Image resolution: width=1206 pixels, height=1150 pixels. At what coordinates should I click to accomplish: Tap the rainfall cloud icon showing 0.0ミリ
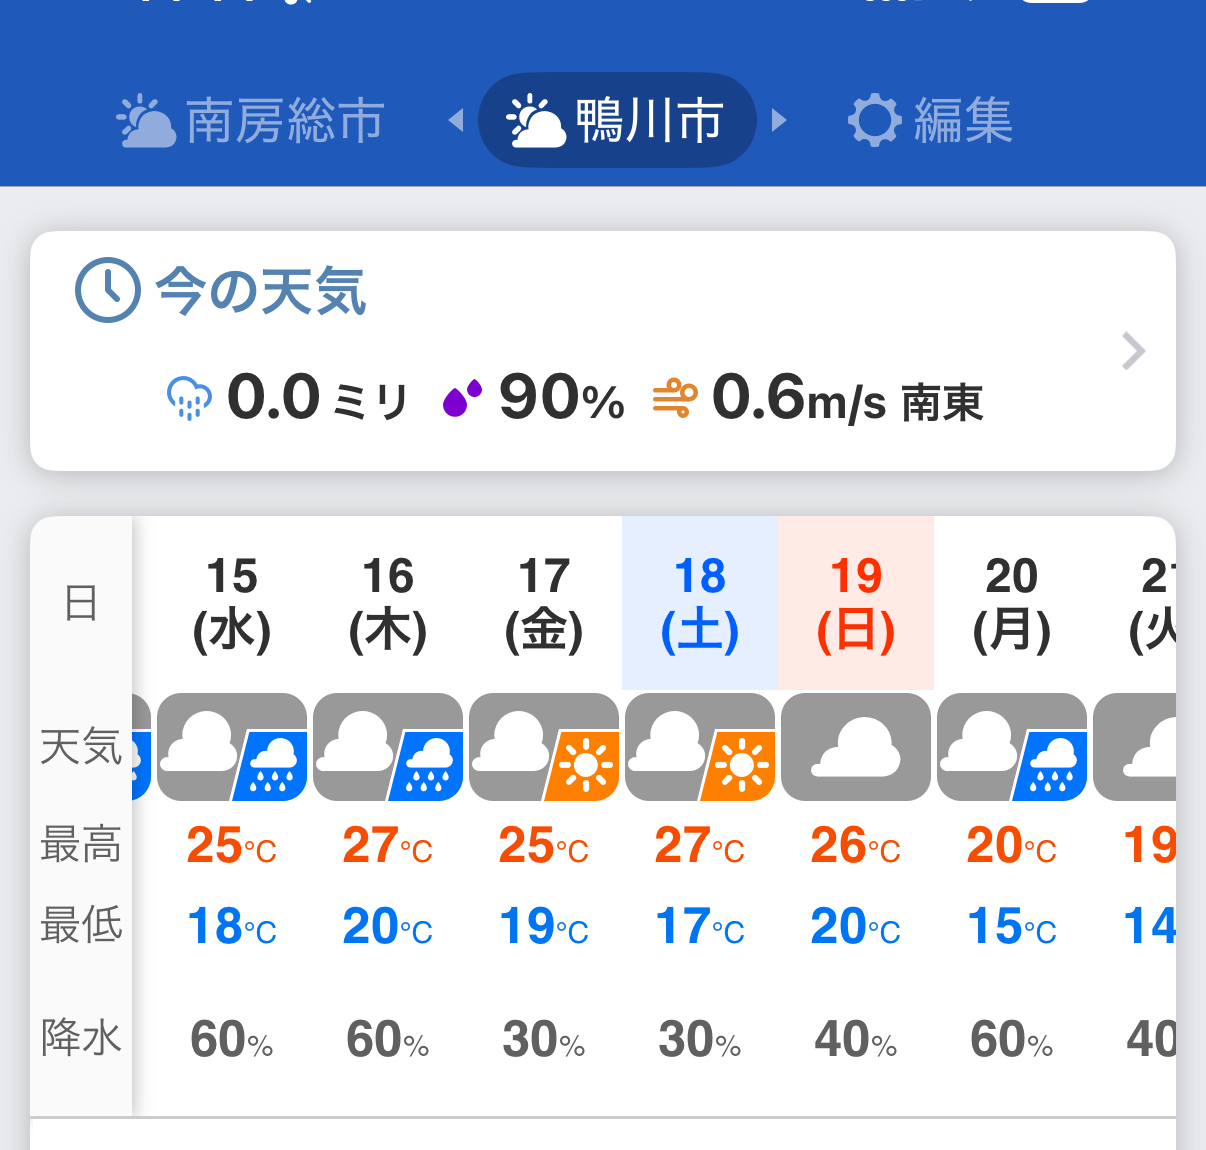[x=189, y=398]
